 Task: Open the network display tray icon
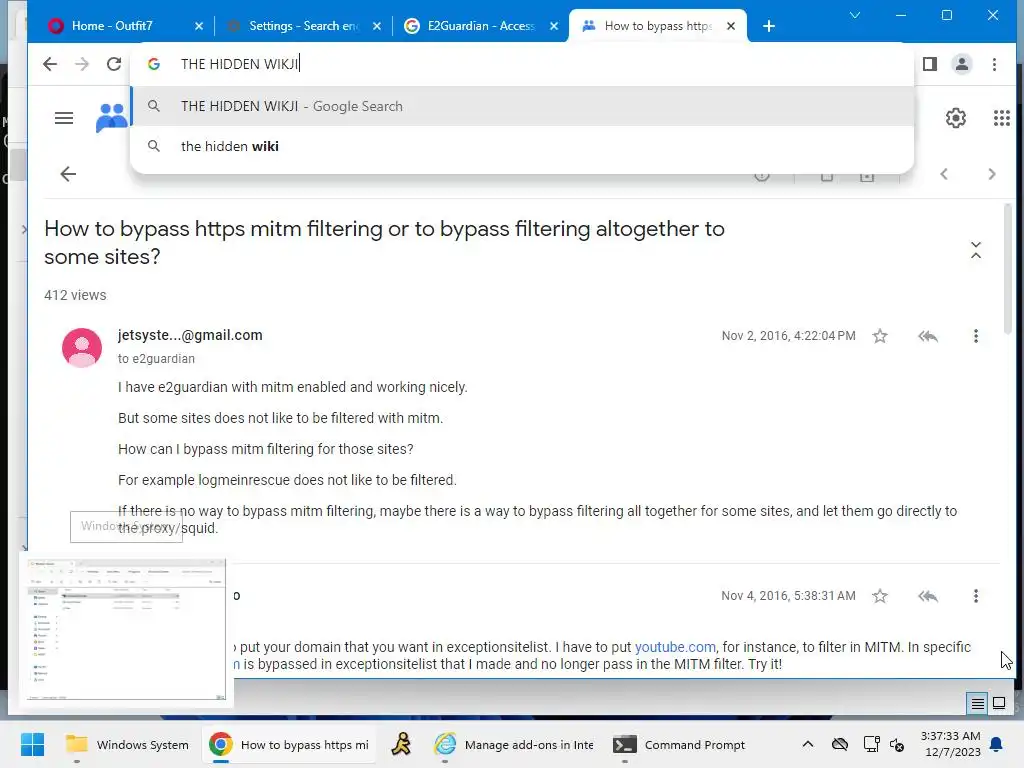[871, 744]
